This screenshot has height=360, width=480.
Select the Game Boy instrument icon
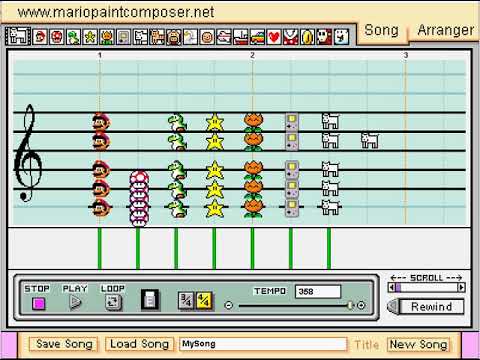tap(124, 37)
